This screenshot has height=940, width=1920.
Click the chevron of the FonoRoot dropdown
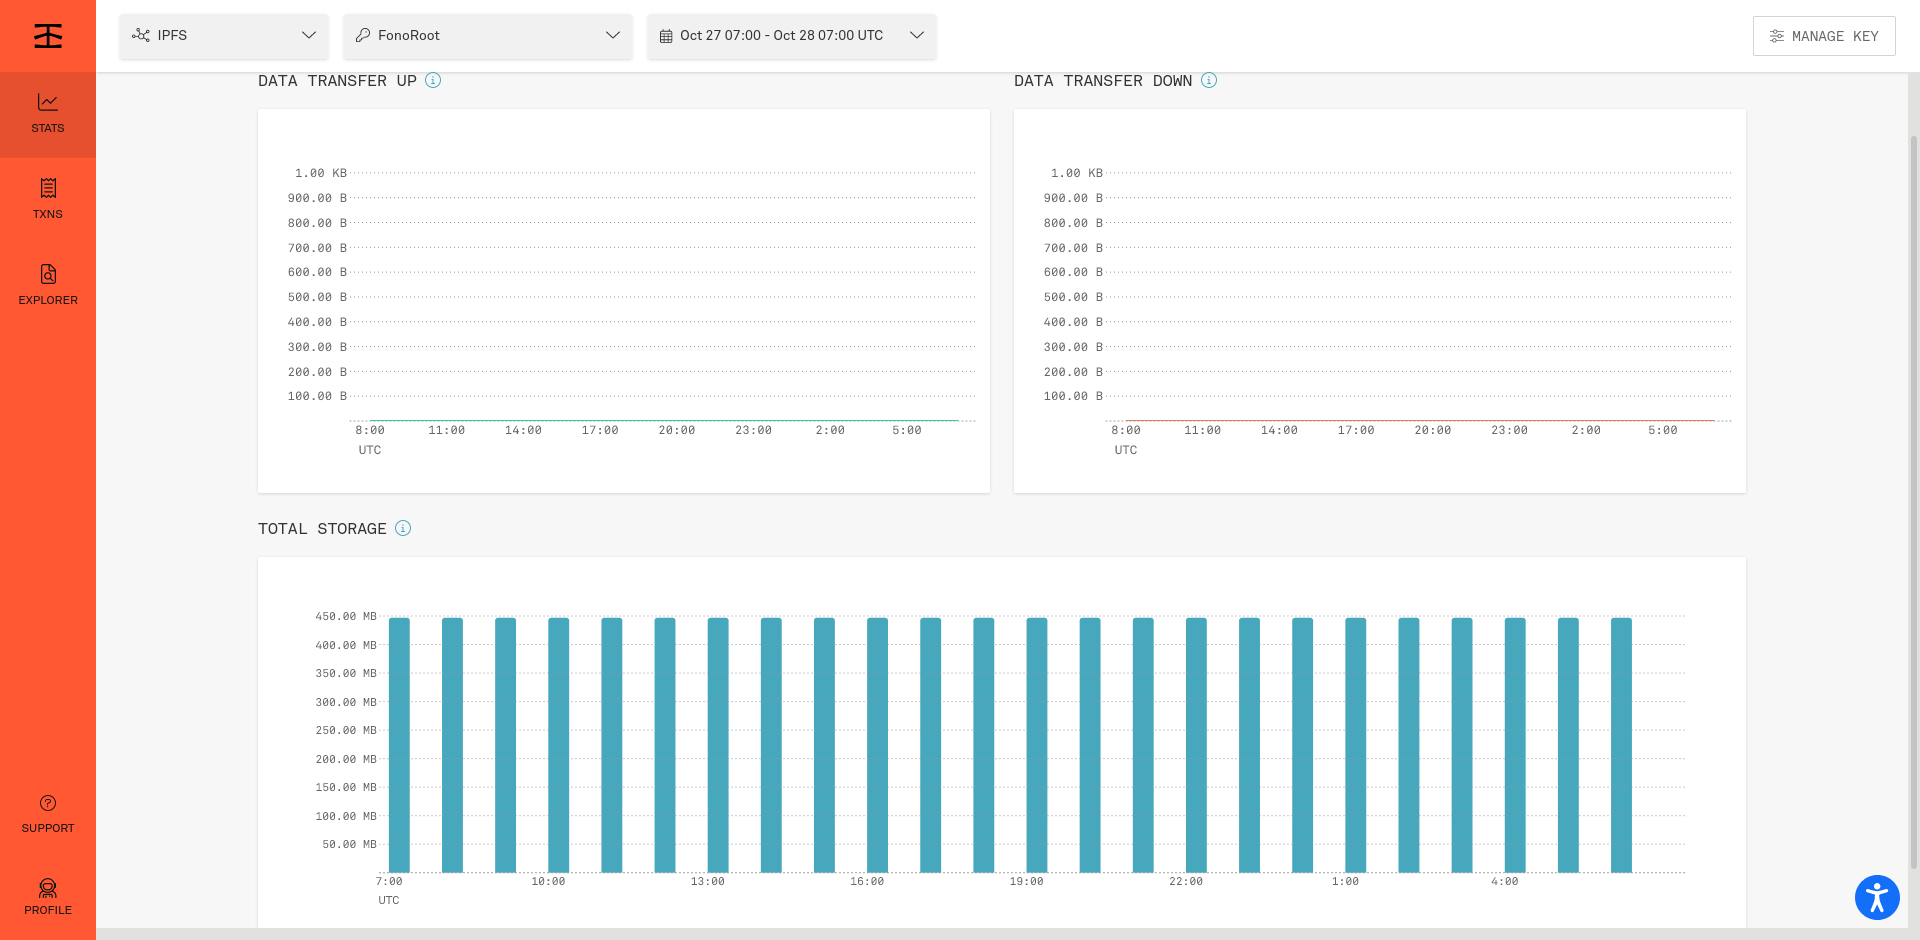[613, 35]
